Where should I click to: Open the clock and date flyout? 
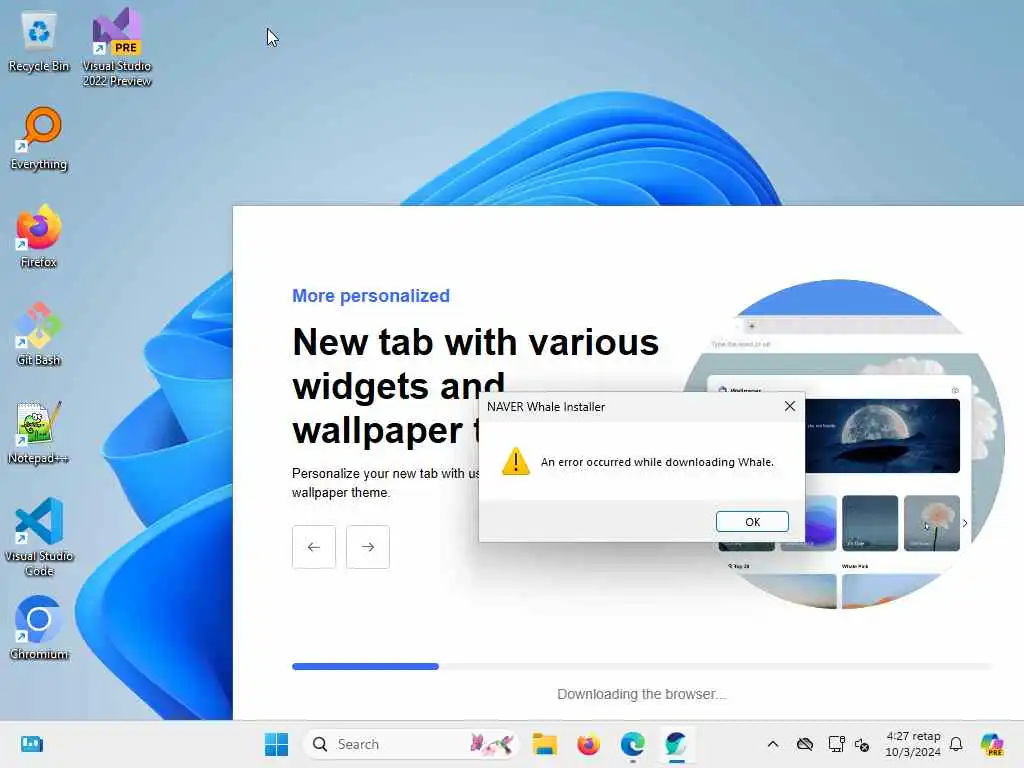coord(913,744)
